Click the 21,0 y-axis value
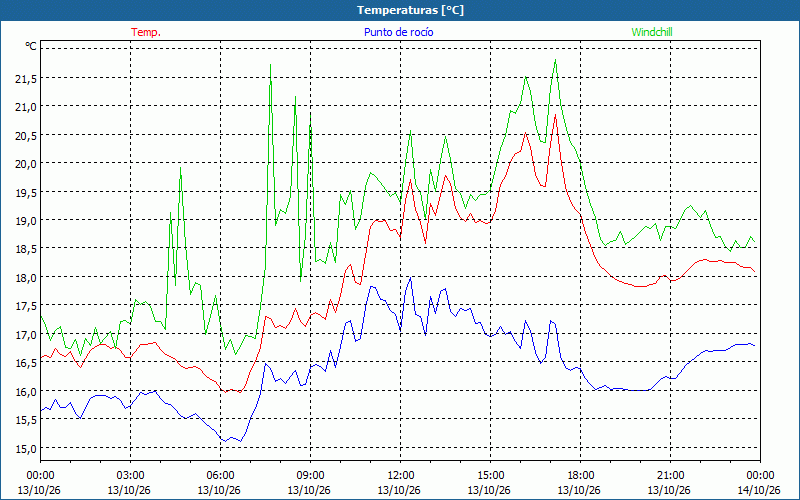The width and height of the screenshot is (800, 500). pyautogui.click(x=26, y=107)
